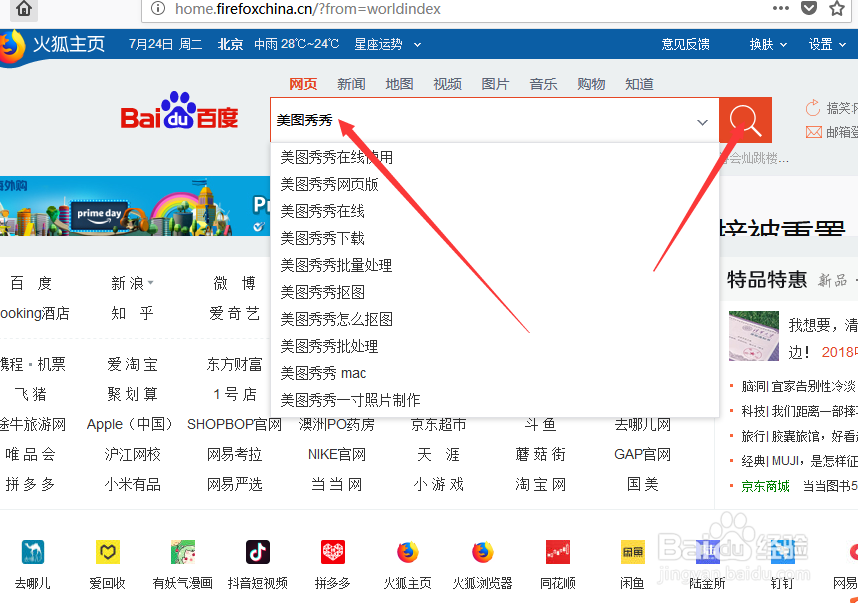
Task: Select the 网页 search tab
Action: [303, 84]
